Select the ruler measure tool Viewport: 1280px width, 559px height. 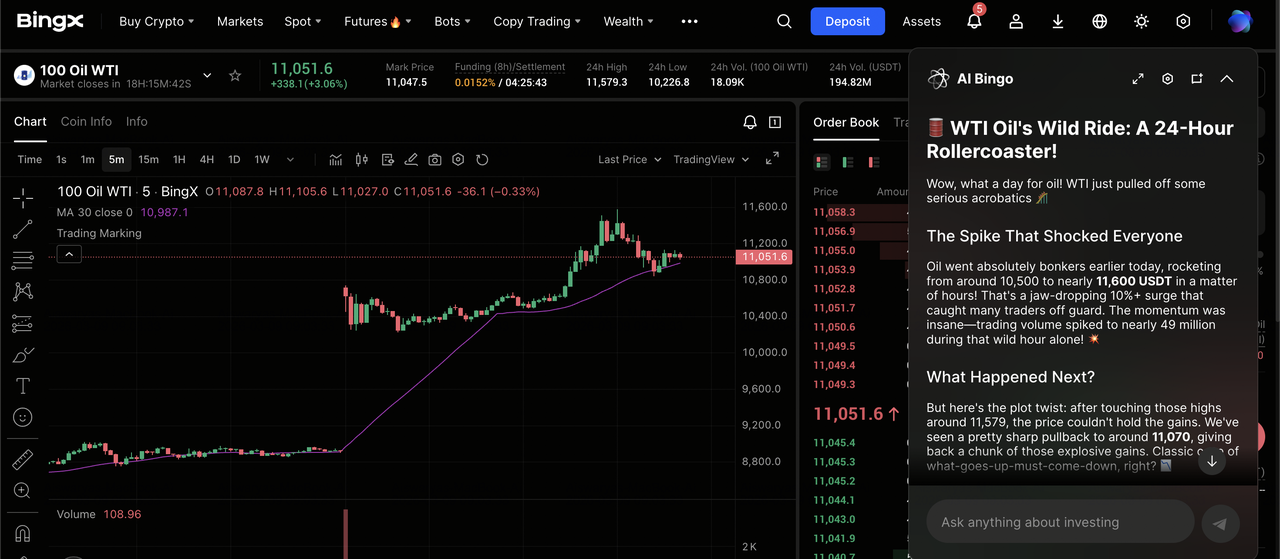(x=22, y=460)
